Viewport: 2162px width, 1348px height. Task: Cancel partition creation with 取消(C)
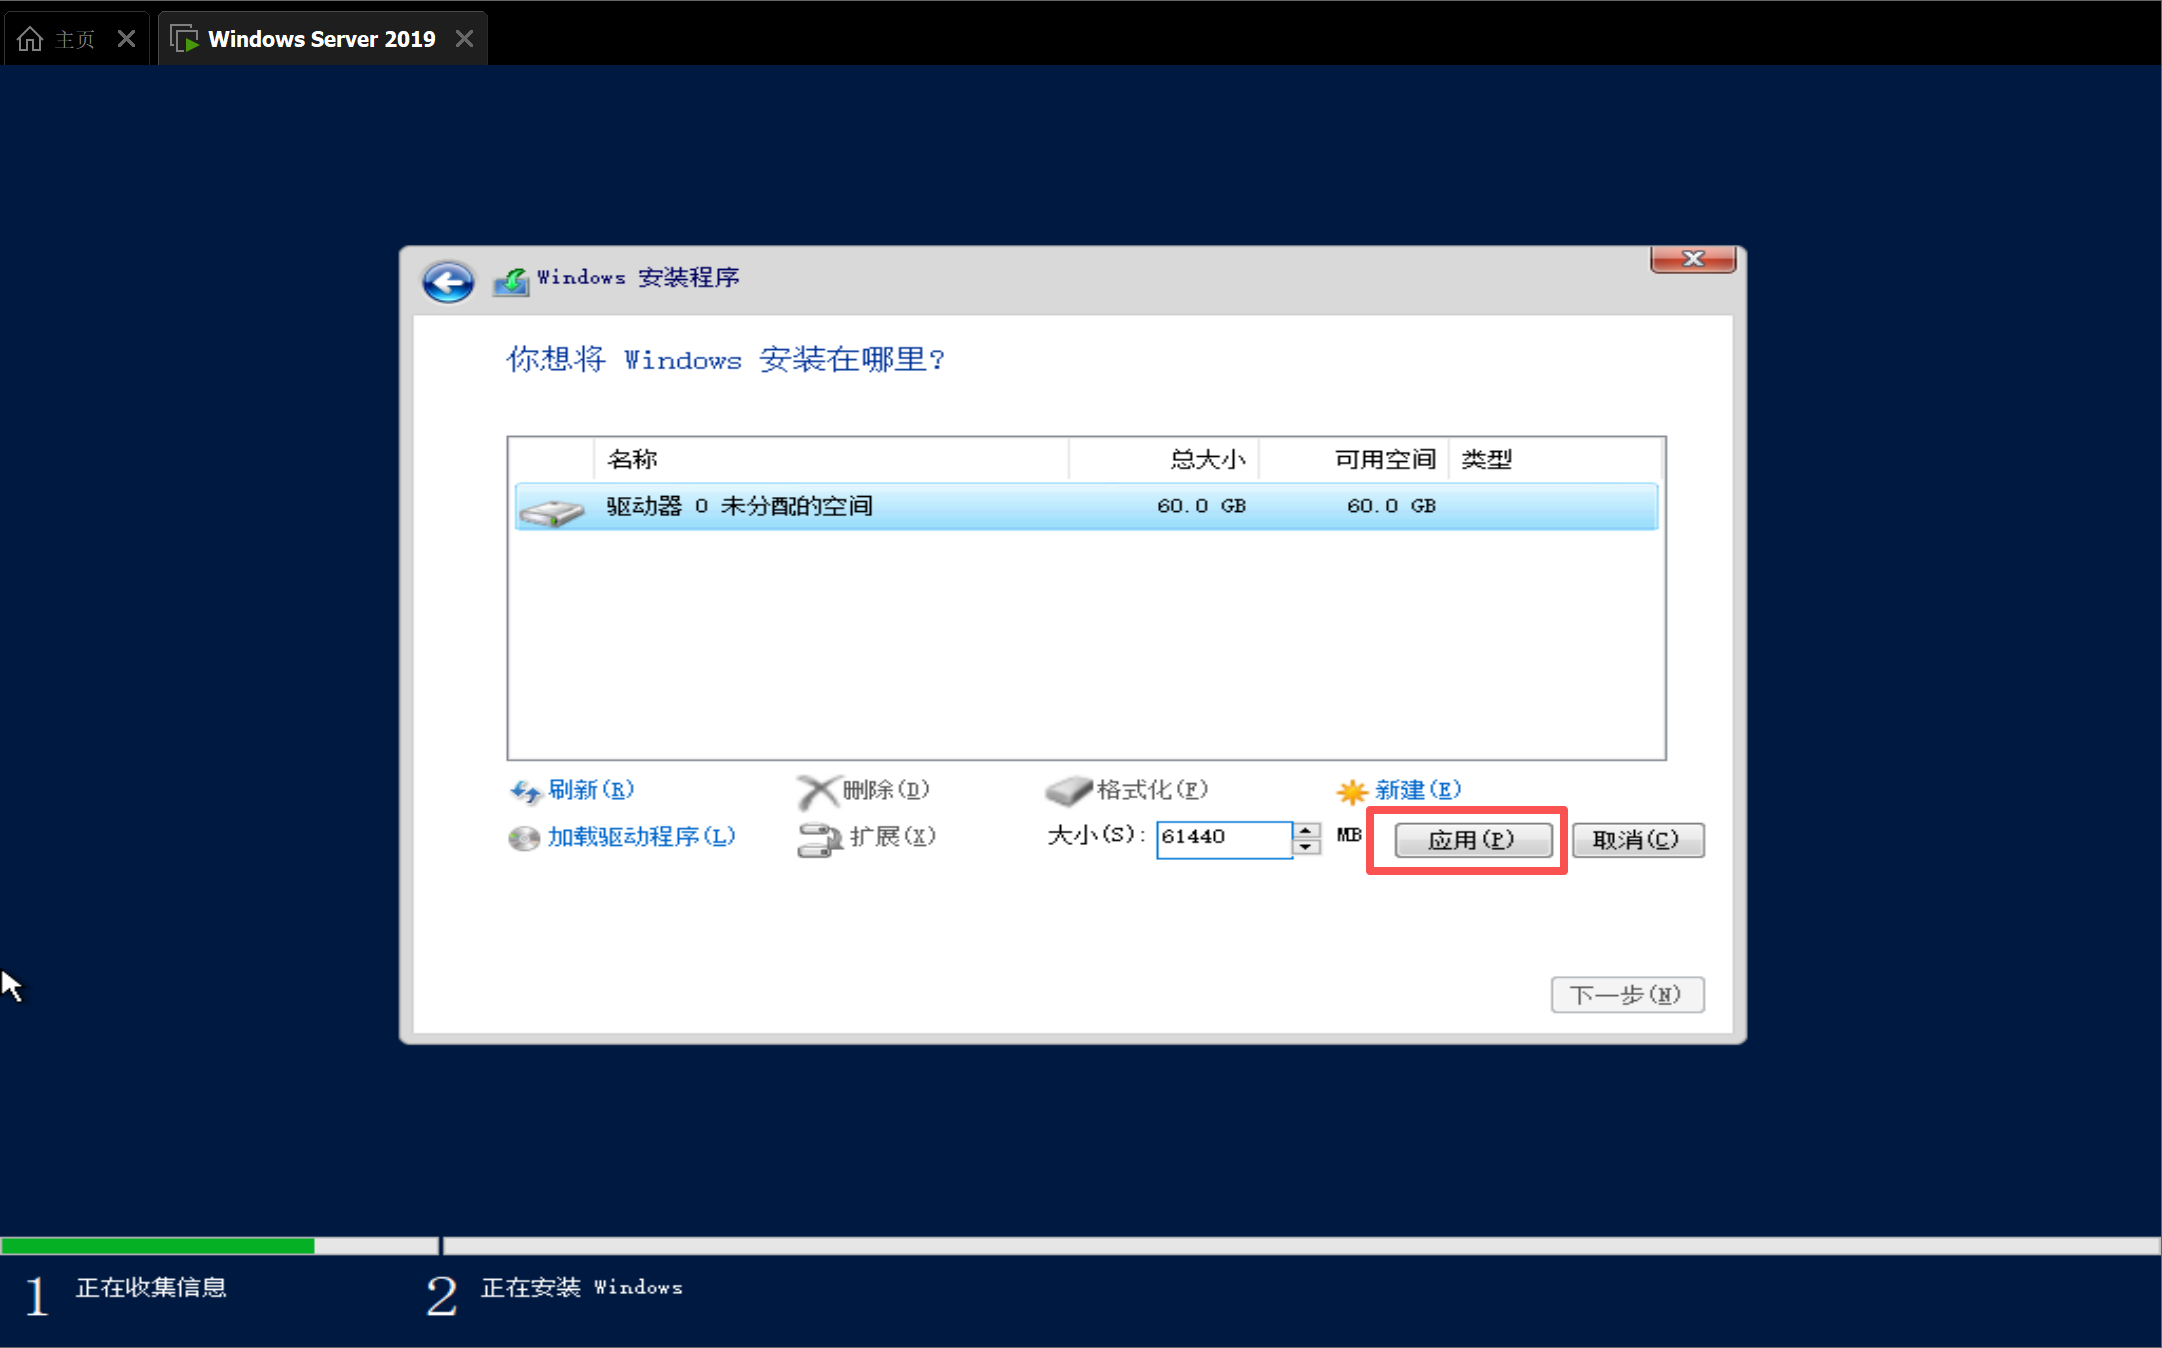coord(1638,840)
